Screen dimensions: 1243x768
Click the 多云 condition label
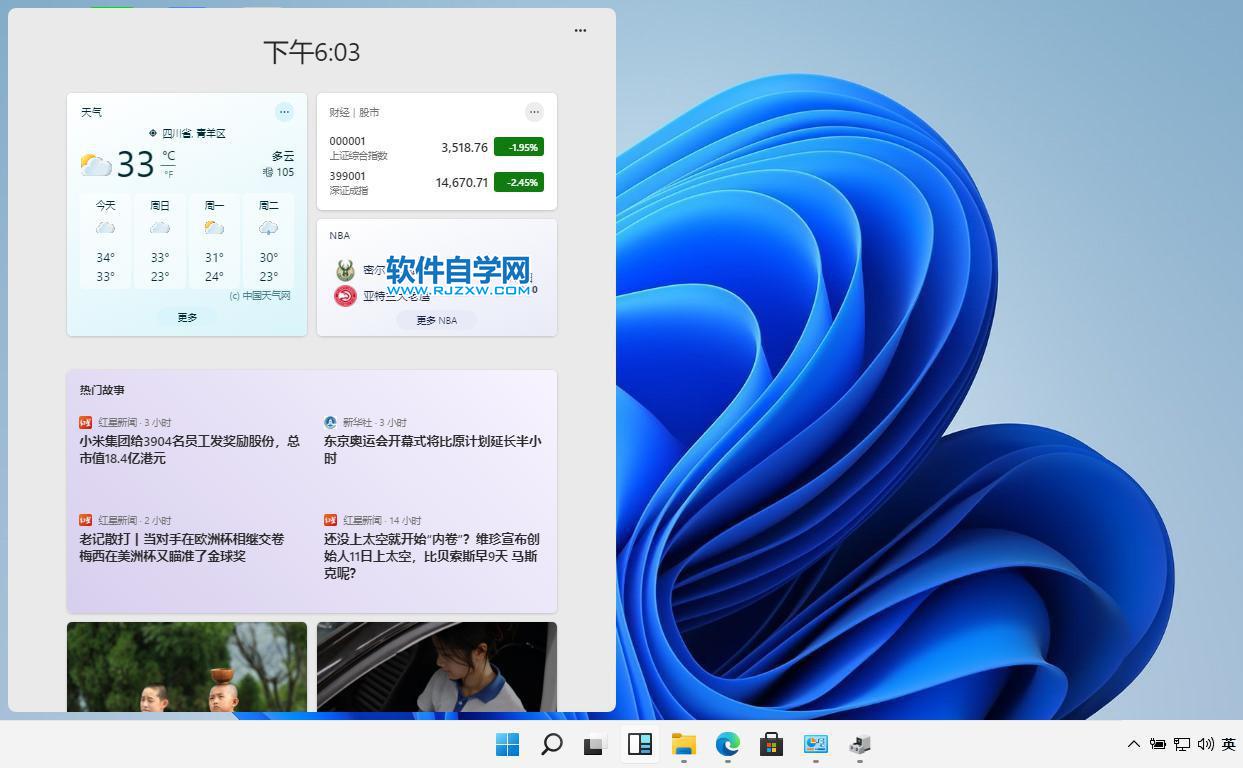(x=283, y=156)
